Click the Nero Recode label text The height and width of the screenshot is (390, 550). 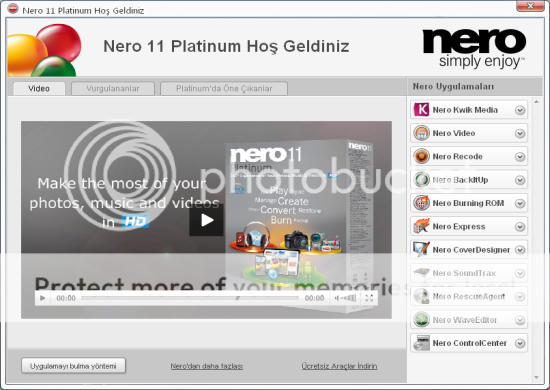click(x=457, y=156)
